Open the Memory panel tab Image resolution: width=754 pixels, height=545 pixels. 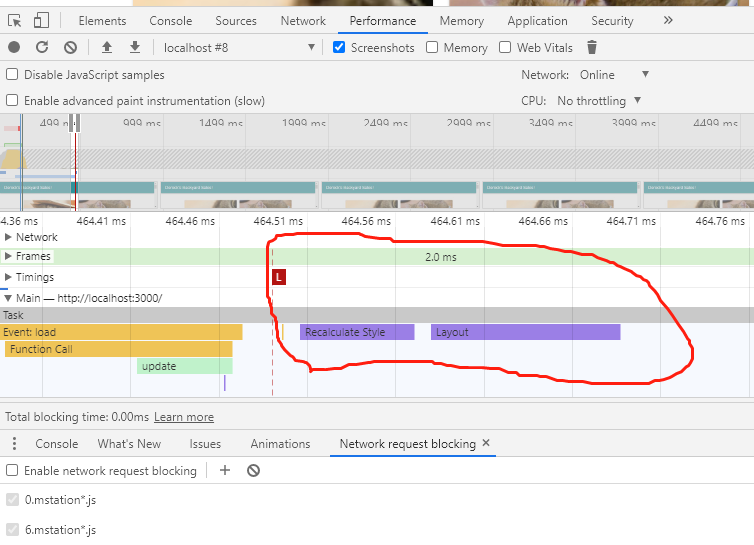462,21
